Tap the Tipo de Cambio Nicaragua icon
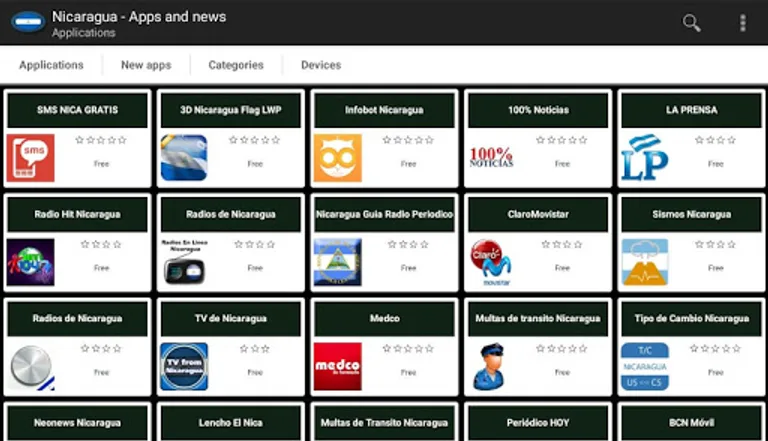This screenshot has width=768, height=441. pyautogui.click(x=644, y=366)
